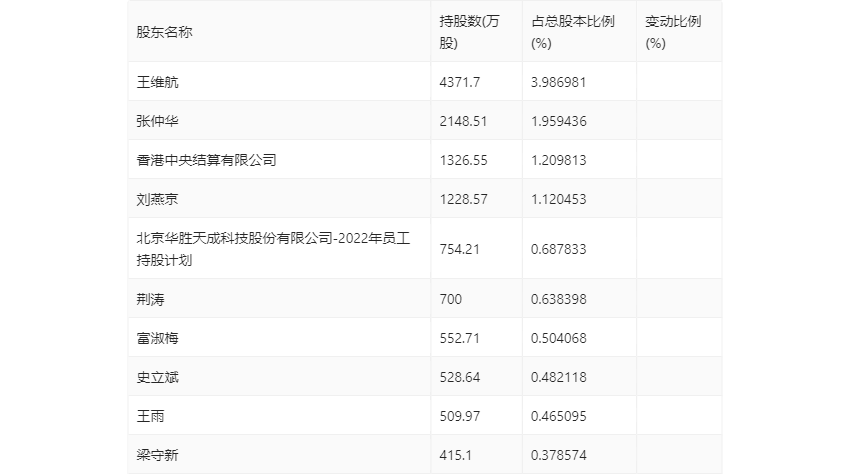Image resolution: width=850 pixels, height=474 pixels.
Task: Select shareholder name 荆涛
Action: pyautogui.click(x=150, y=299)
